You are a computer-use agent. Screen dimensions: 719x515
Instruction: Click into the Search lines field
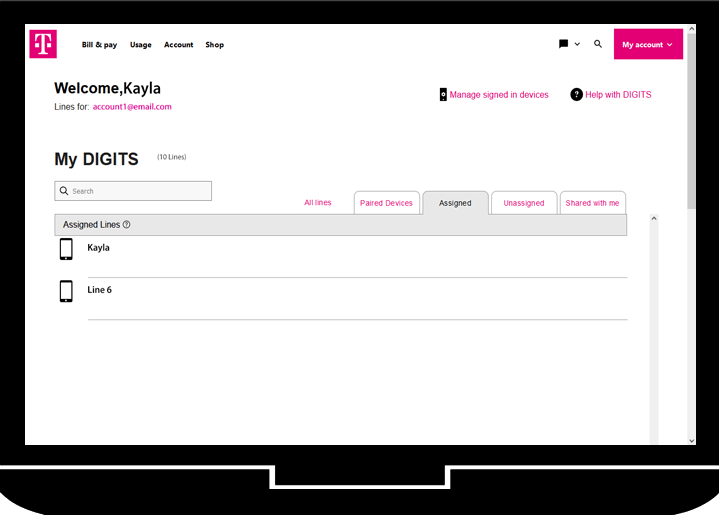point(133,191)
